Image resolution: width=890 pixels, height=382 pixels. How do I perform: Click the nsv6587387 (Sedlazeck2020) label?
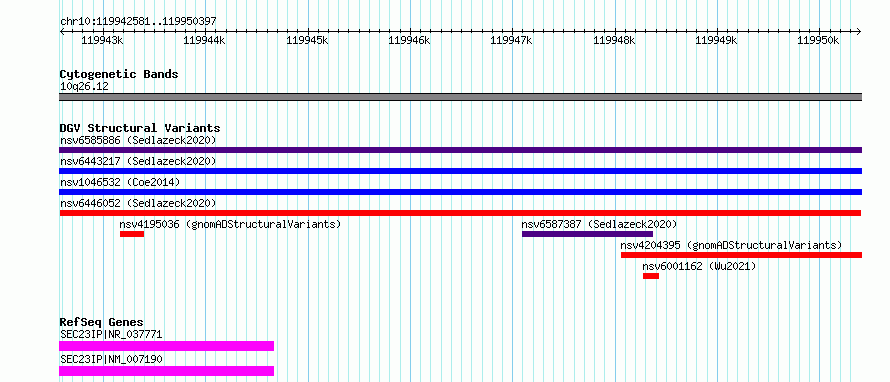[599, 224]
